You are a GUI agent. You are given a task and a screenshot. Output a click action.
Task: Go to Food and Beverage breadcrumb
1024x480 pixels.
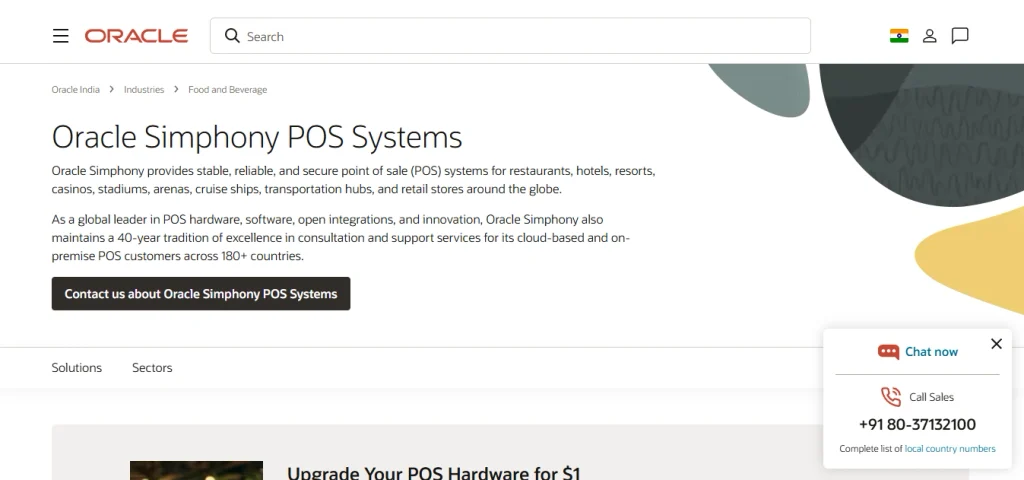[227, 89]
